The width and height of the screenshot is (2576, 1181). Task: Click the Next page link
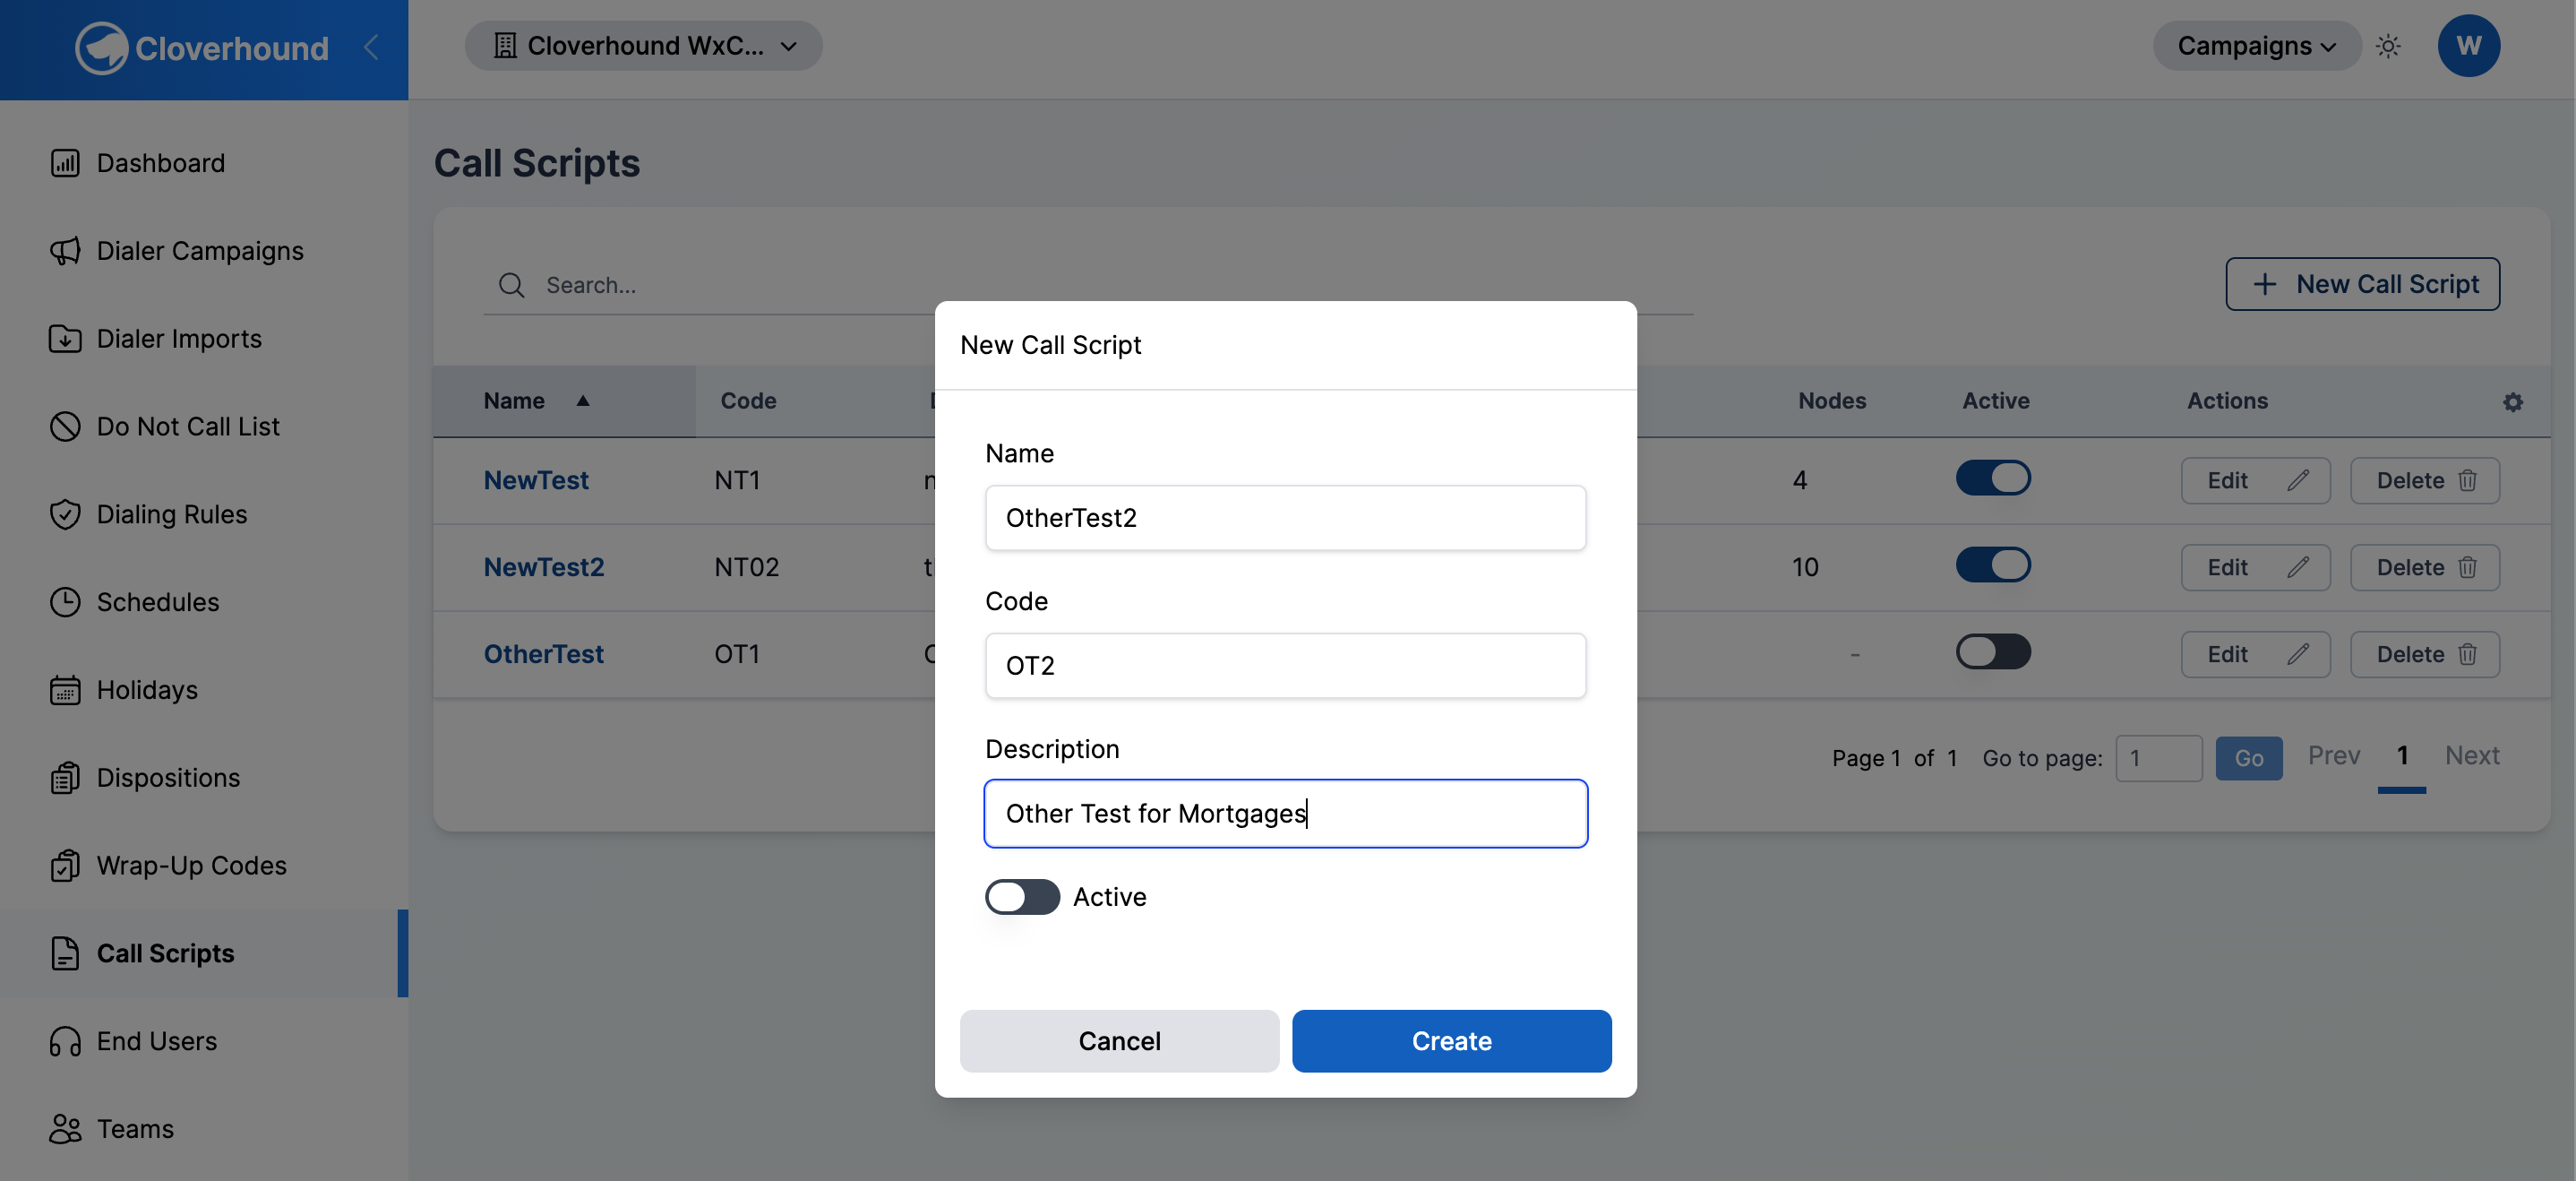click(x=2472, y=756)
